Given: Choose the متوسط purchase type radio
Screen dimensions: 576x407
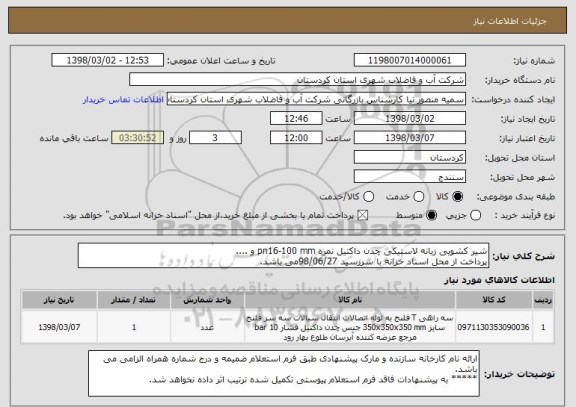Looking at the screenshot, I should pyautogui.click(x=432, y=216).
